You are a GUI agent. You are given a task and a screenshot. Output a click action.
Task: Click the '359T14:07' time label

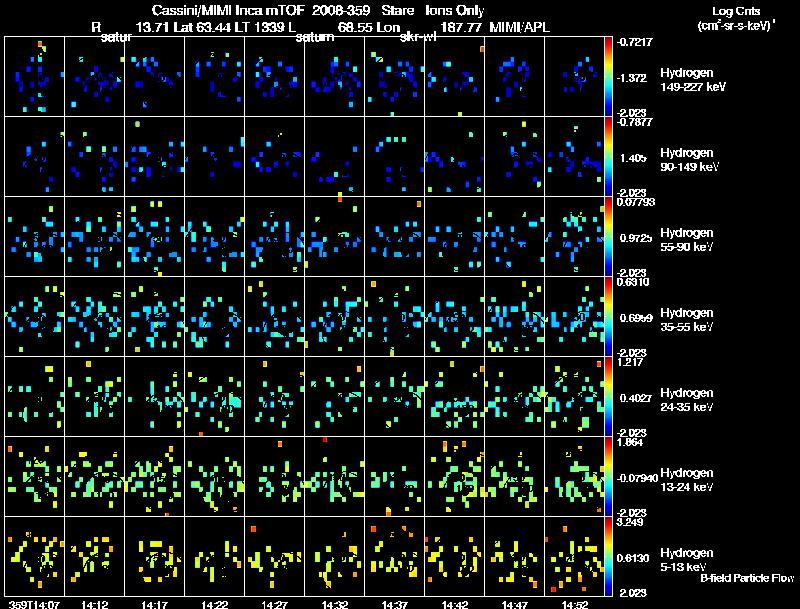(34, 604)
